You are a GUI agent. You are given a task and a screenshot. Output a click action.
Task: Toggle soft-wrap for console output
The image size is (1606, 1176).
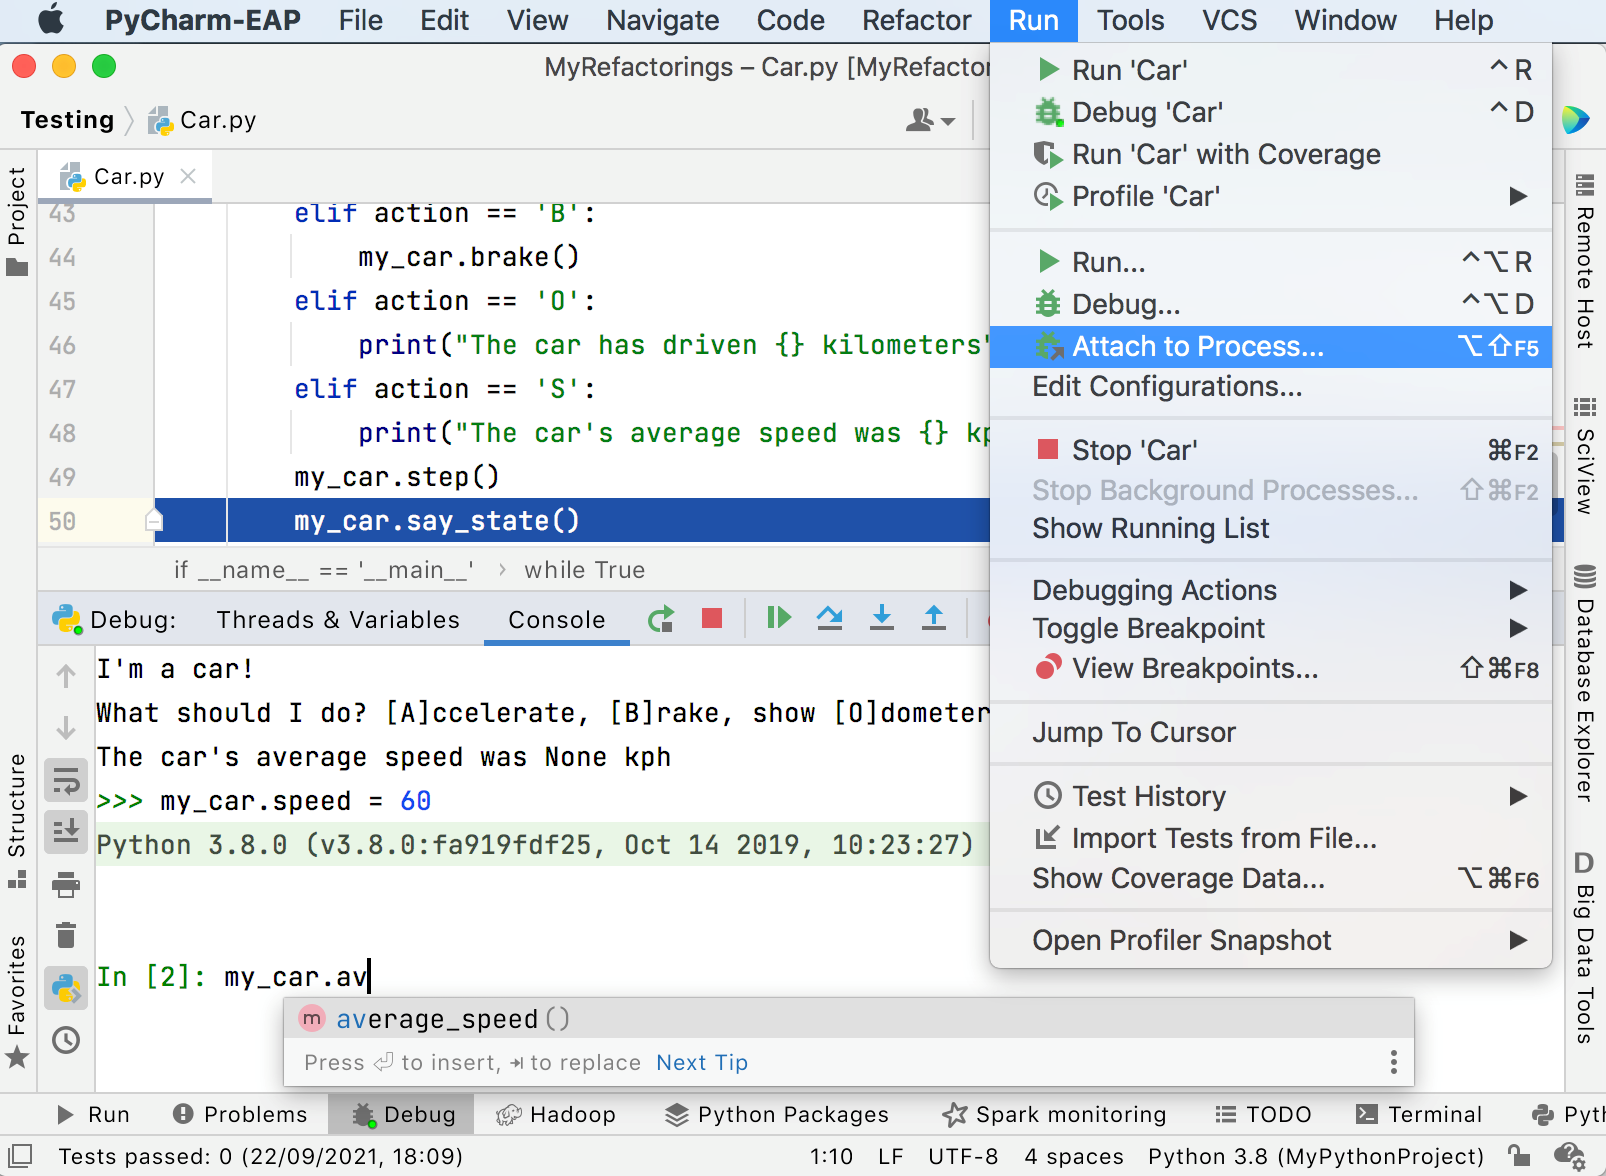tap(66, 780)
